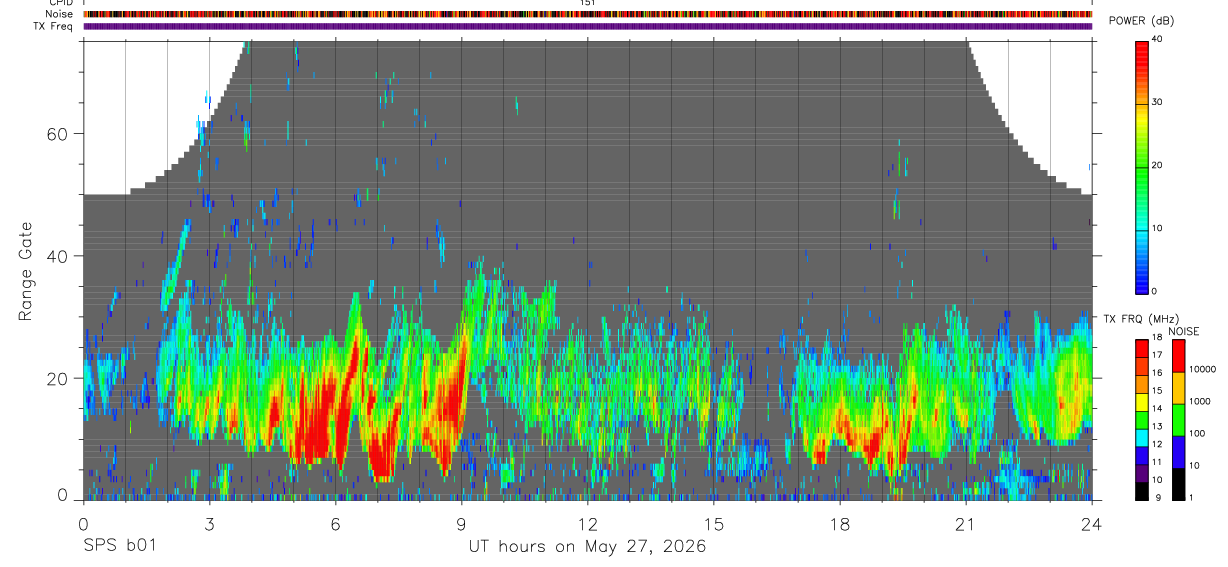The height and width of the screenshot is (567, 1228).
Task: Click the CPID value 151 at top
Action: tap(588, 3)
